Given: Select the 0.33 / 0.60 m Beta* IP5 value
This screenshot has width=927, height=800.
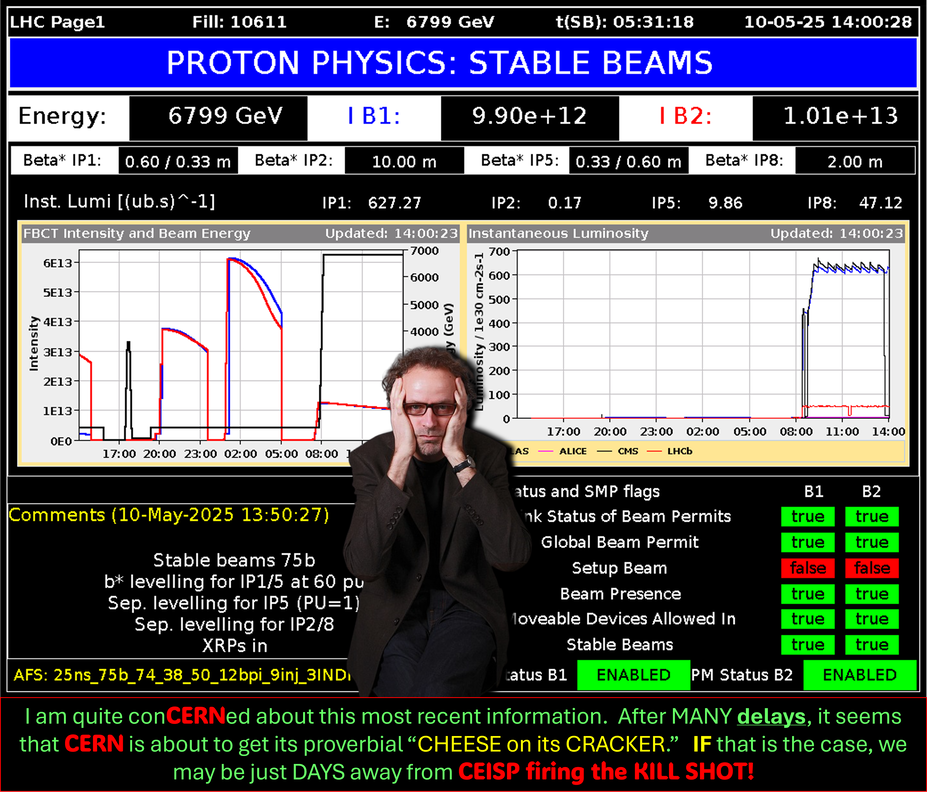Looking at the screenshot, I should click(x=628, y=161).
